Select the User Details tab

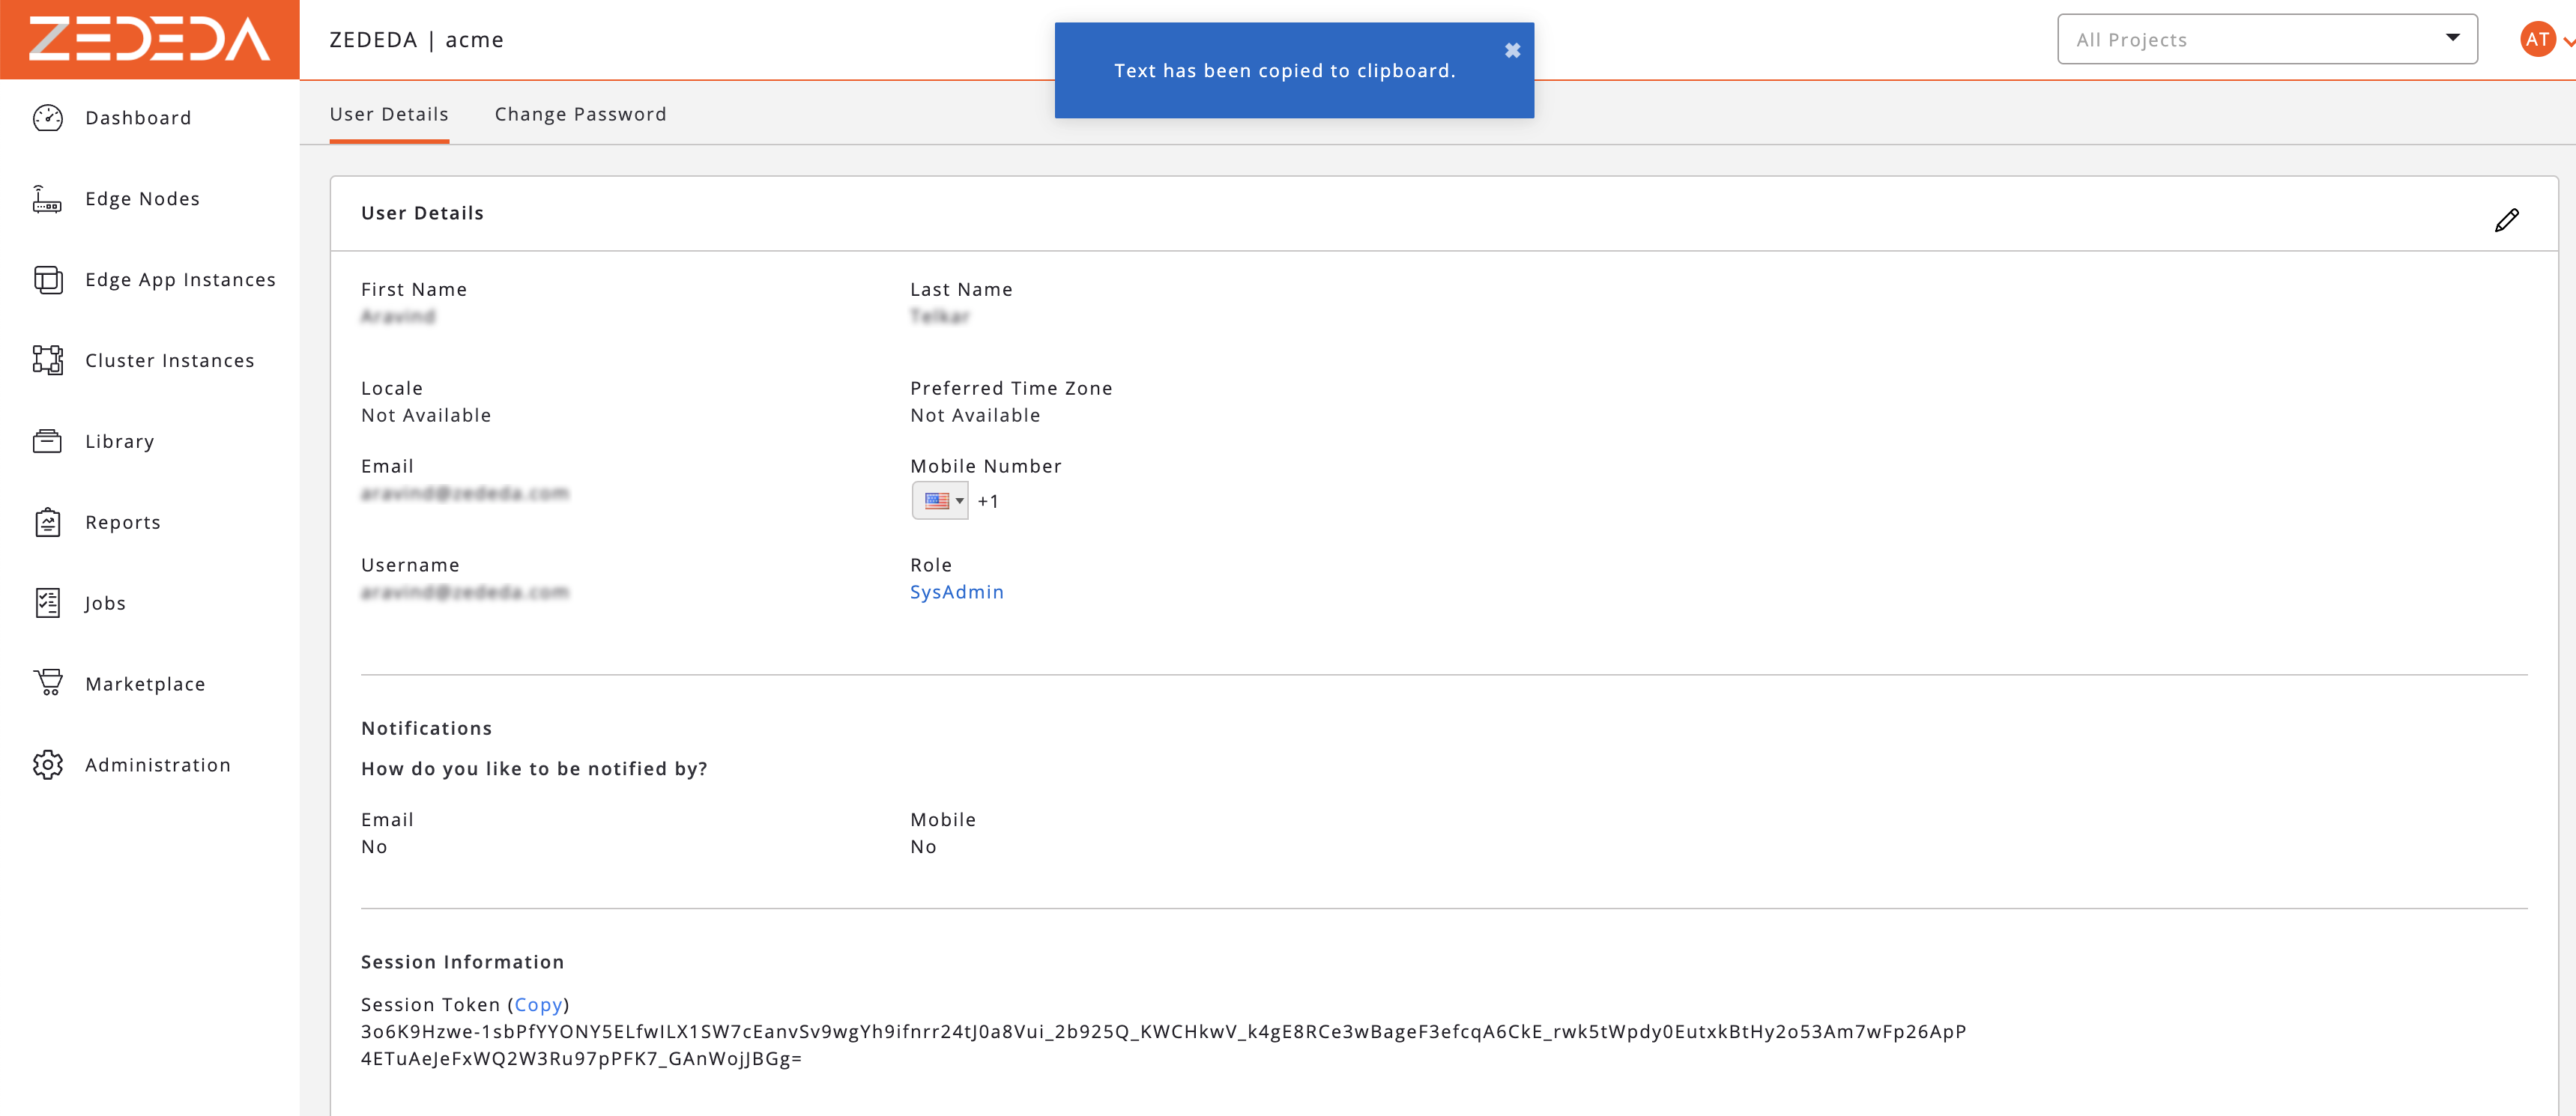pyautogui.click(x=389, y=114)
